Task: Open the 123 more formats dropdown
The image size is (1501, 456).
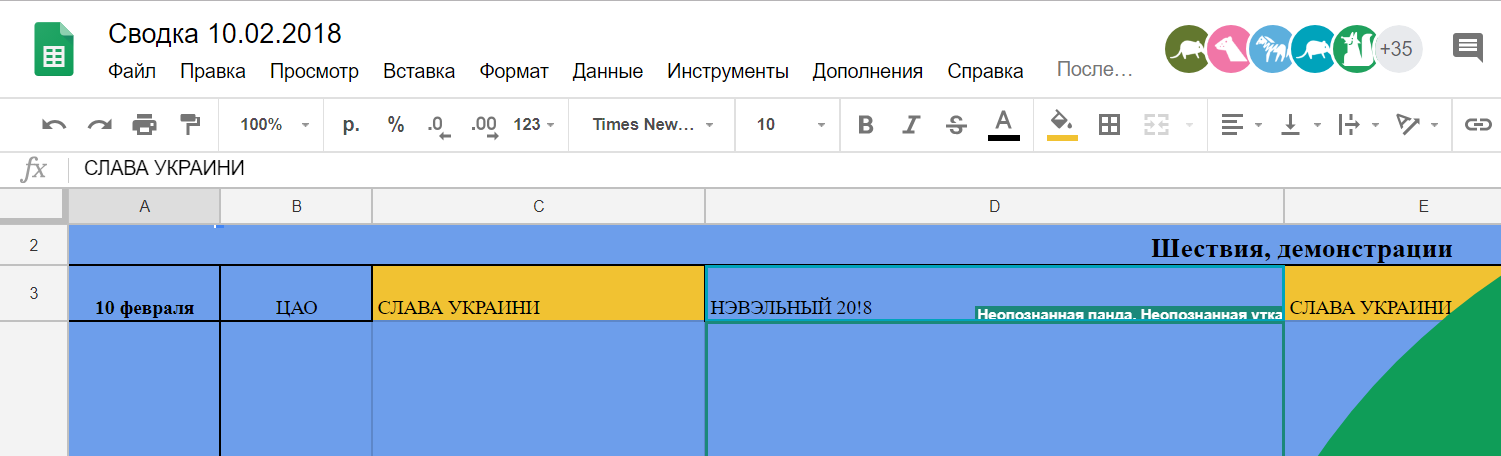Action: pyautogui.click(x=534, y=125)
